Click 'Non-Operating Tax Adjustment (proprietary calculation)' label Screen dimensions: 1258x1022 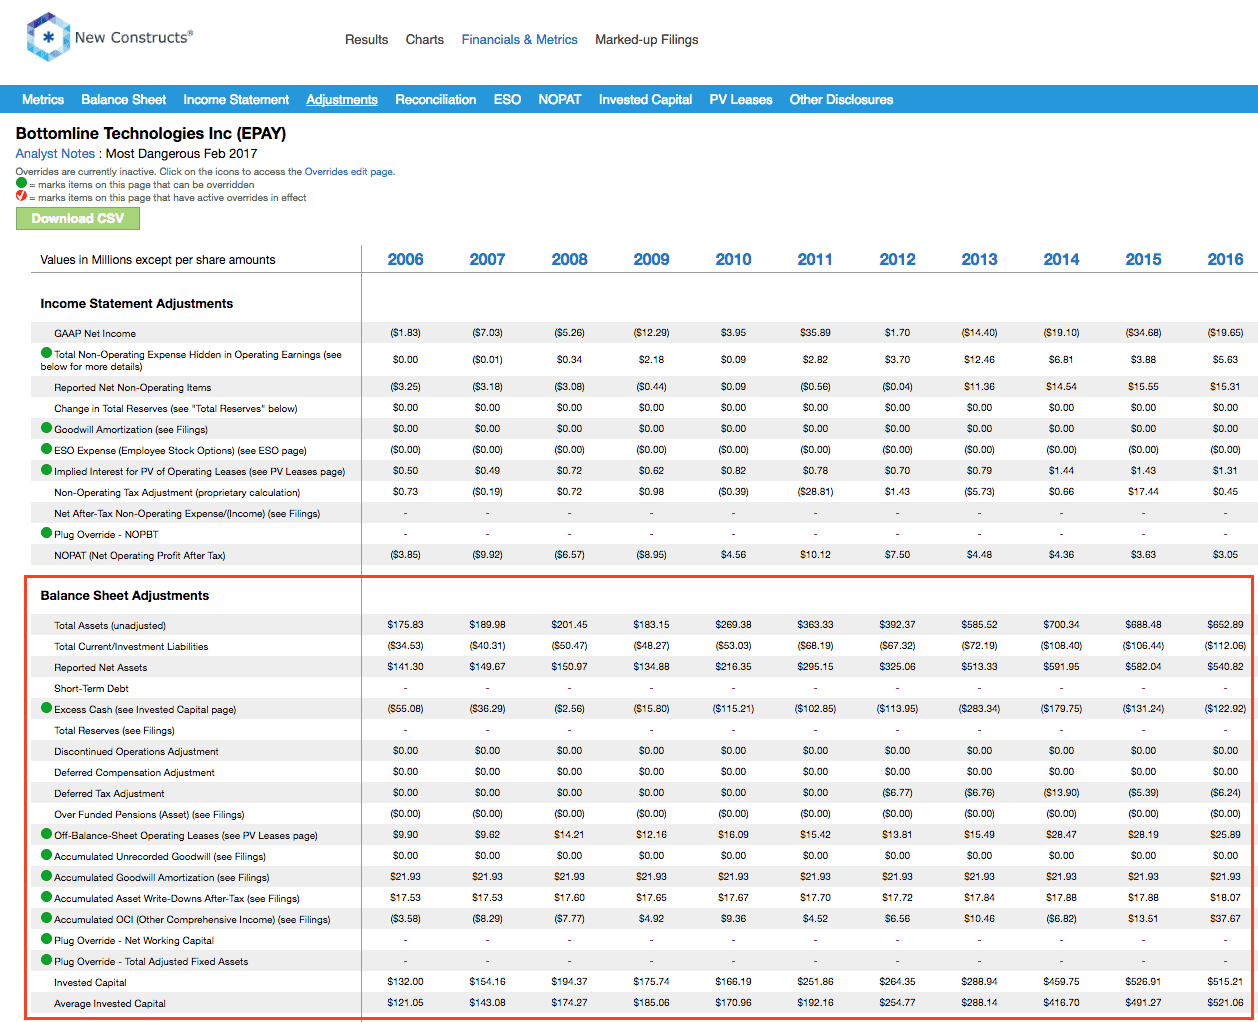177,493
